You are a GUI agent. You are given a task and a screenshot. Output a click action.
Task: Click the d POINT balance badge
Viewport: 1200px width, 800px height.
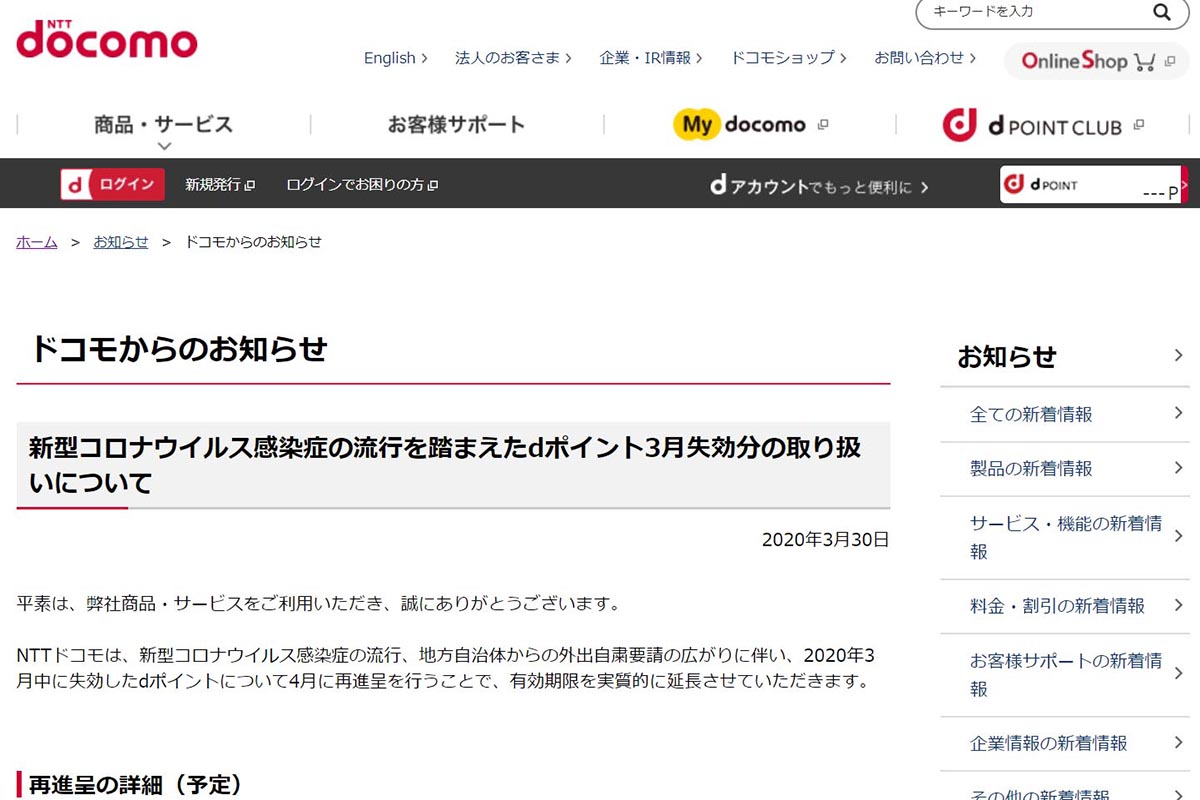1092,185
